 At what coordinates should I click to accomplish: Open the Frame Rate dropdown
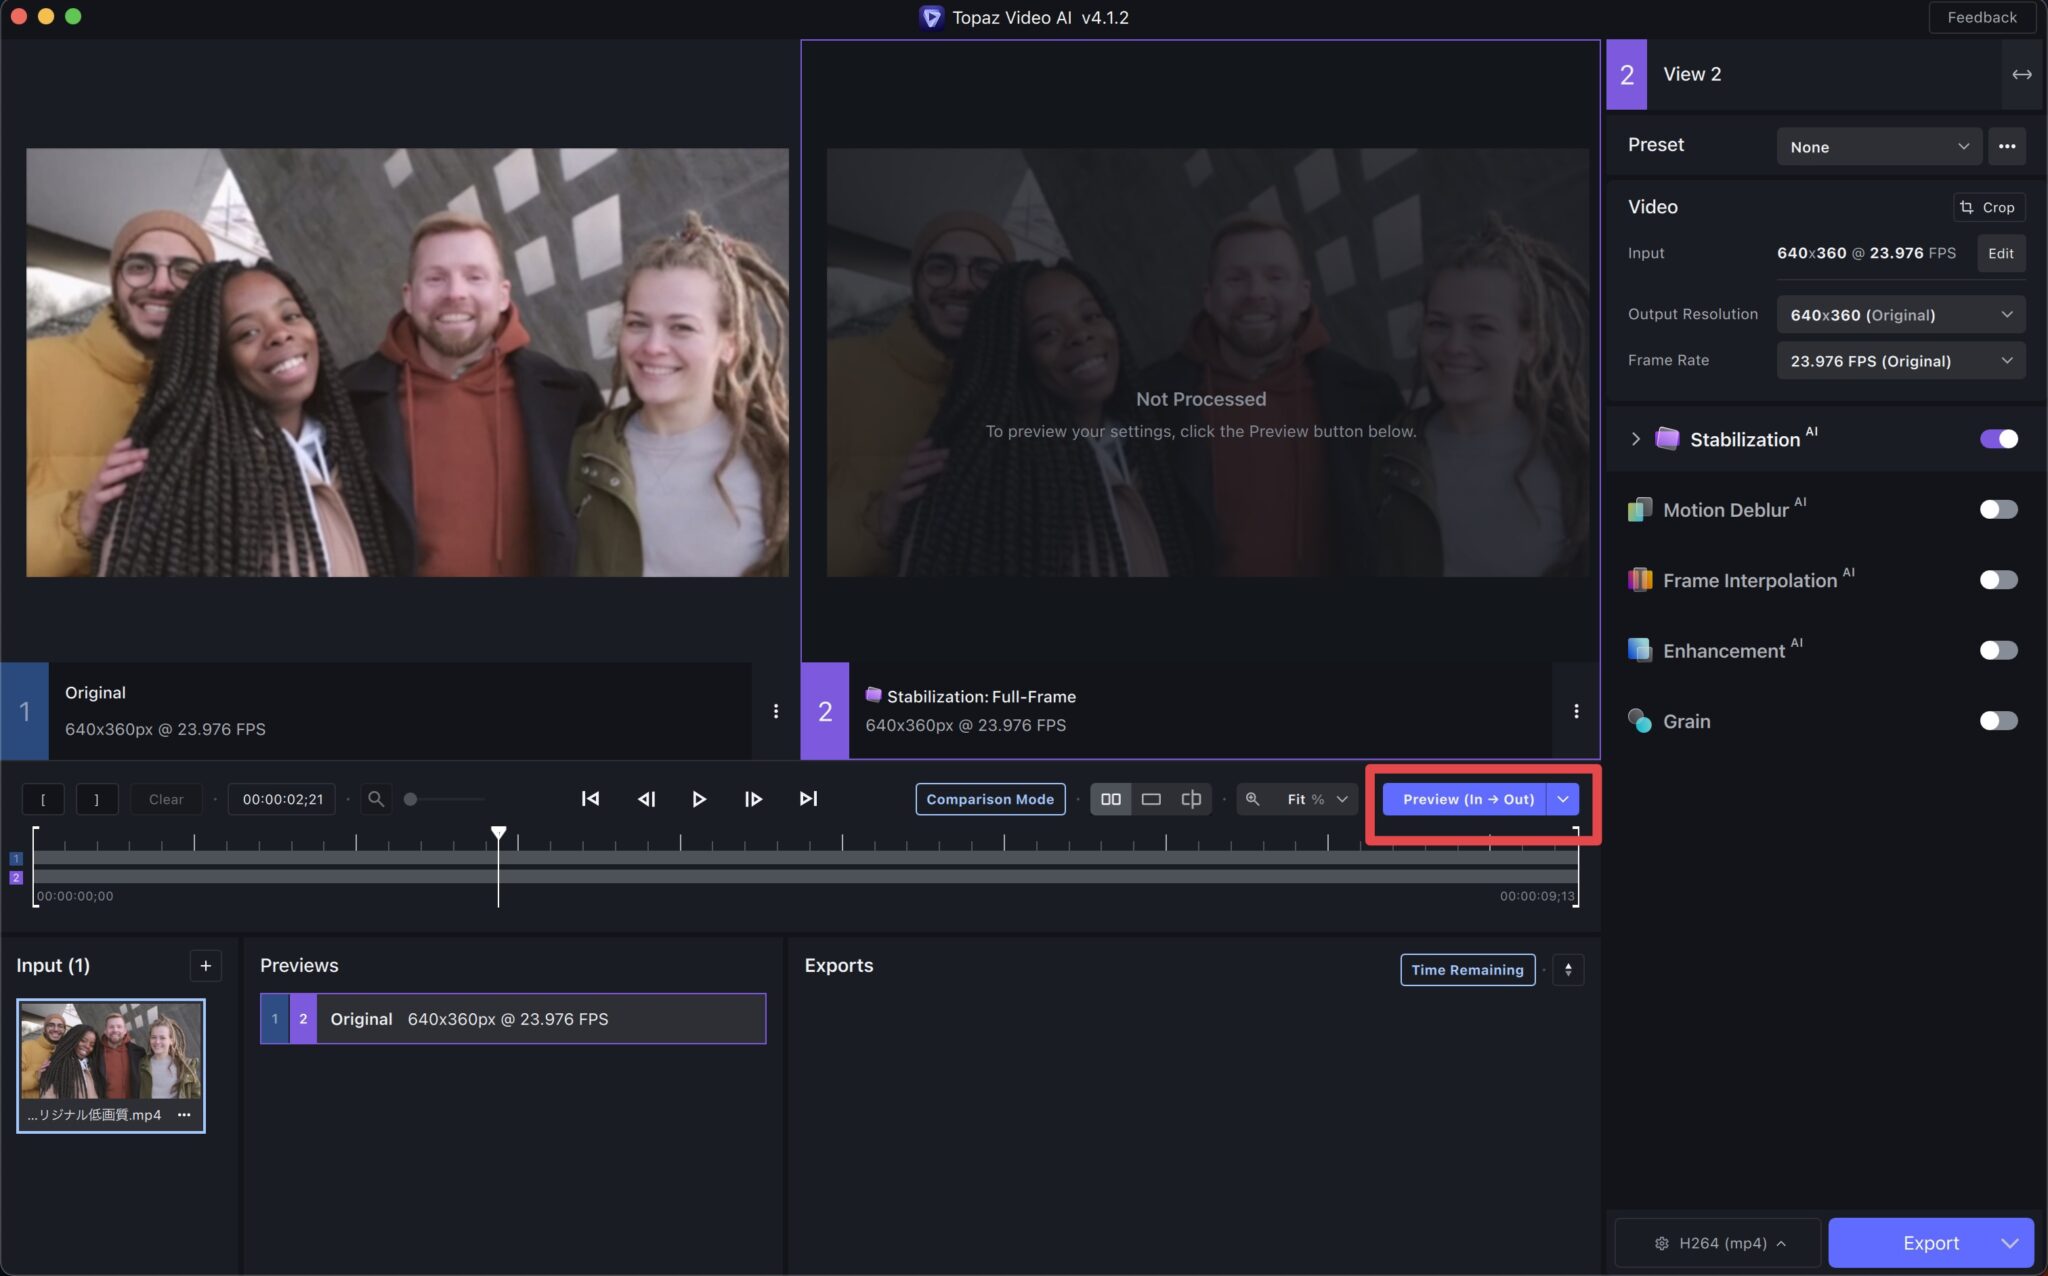coord(1898,361)
